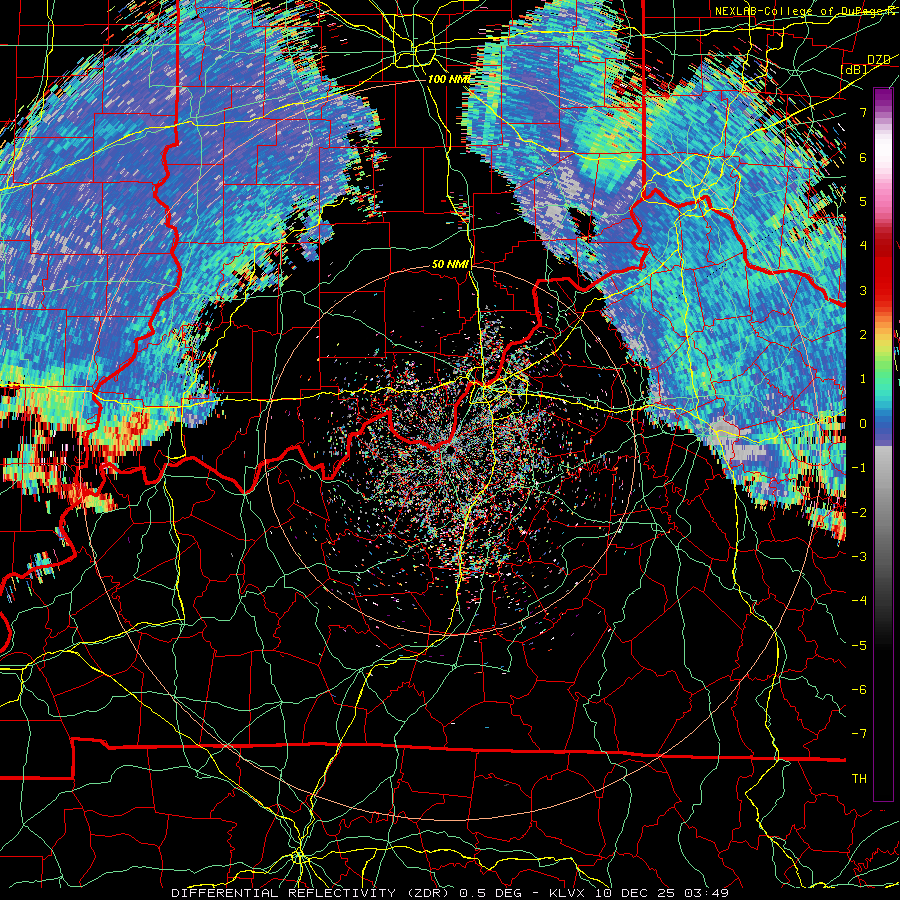This screenshot has width=900, height=900.
Task: Click the '[dB]' units label
Action: (x=854, y=70)
